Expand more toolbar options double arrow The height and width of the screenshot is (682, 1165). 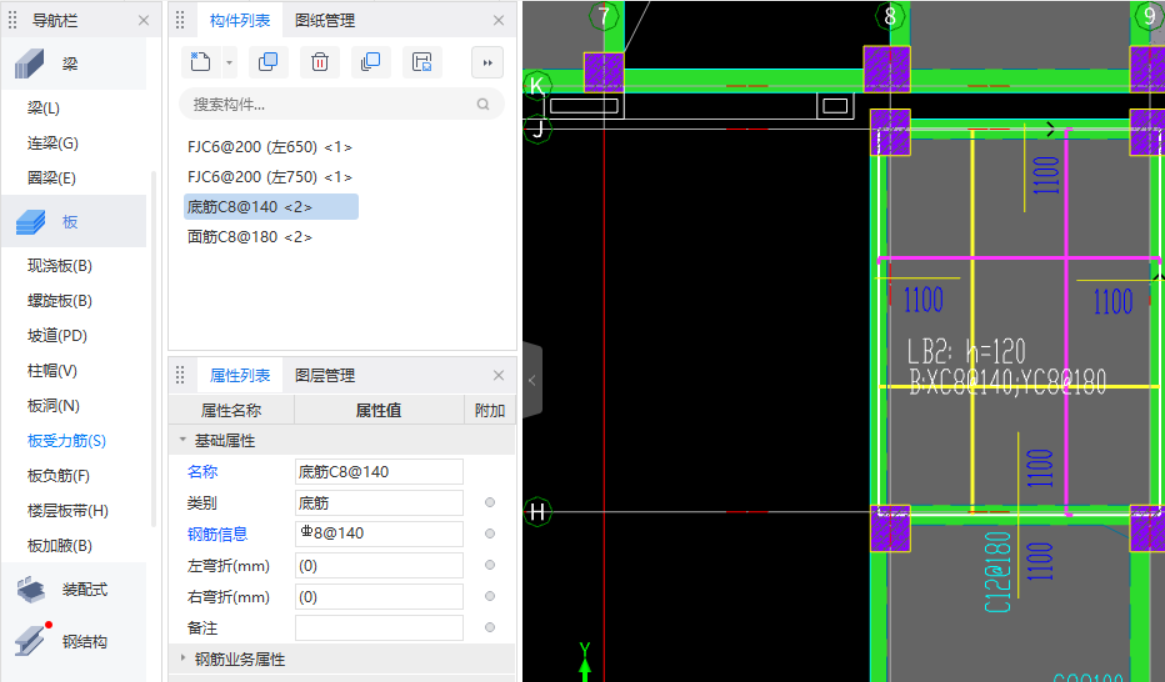click(487, 63)
